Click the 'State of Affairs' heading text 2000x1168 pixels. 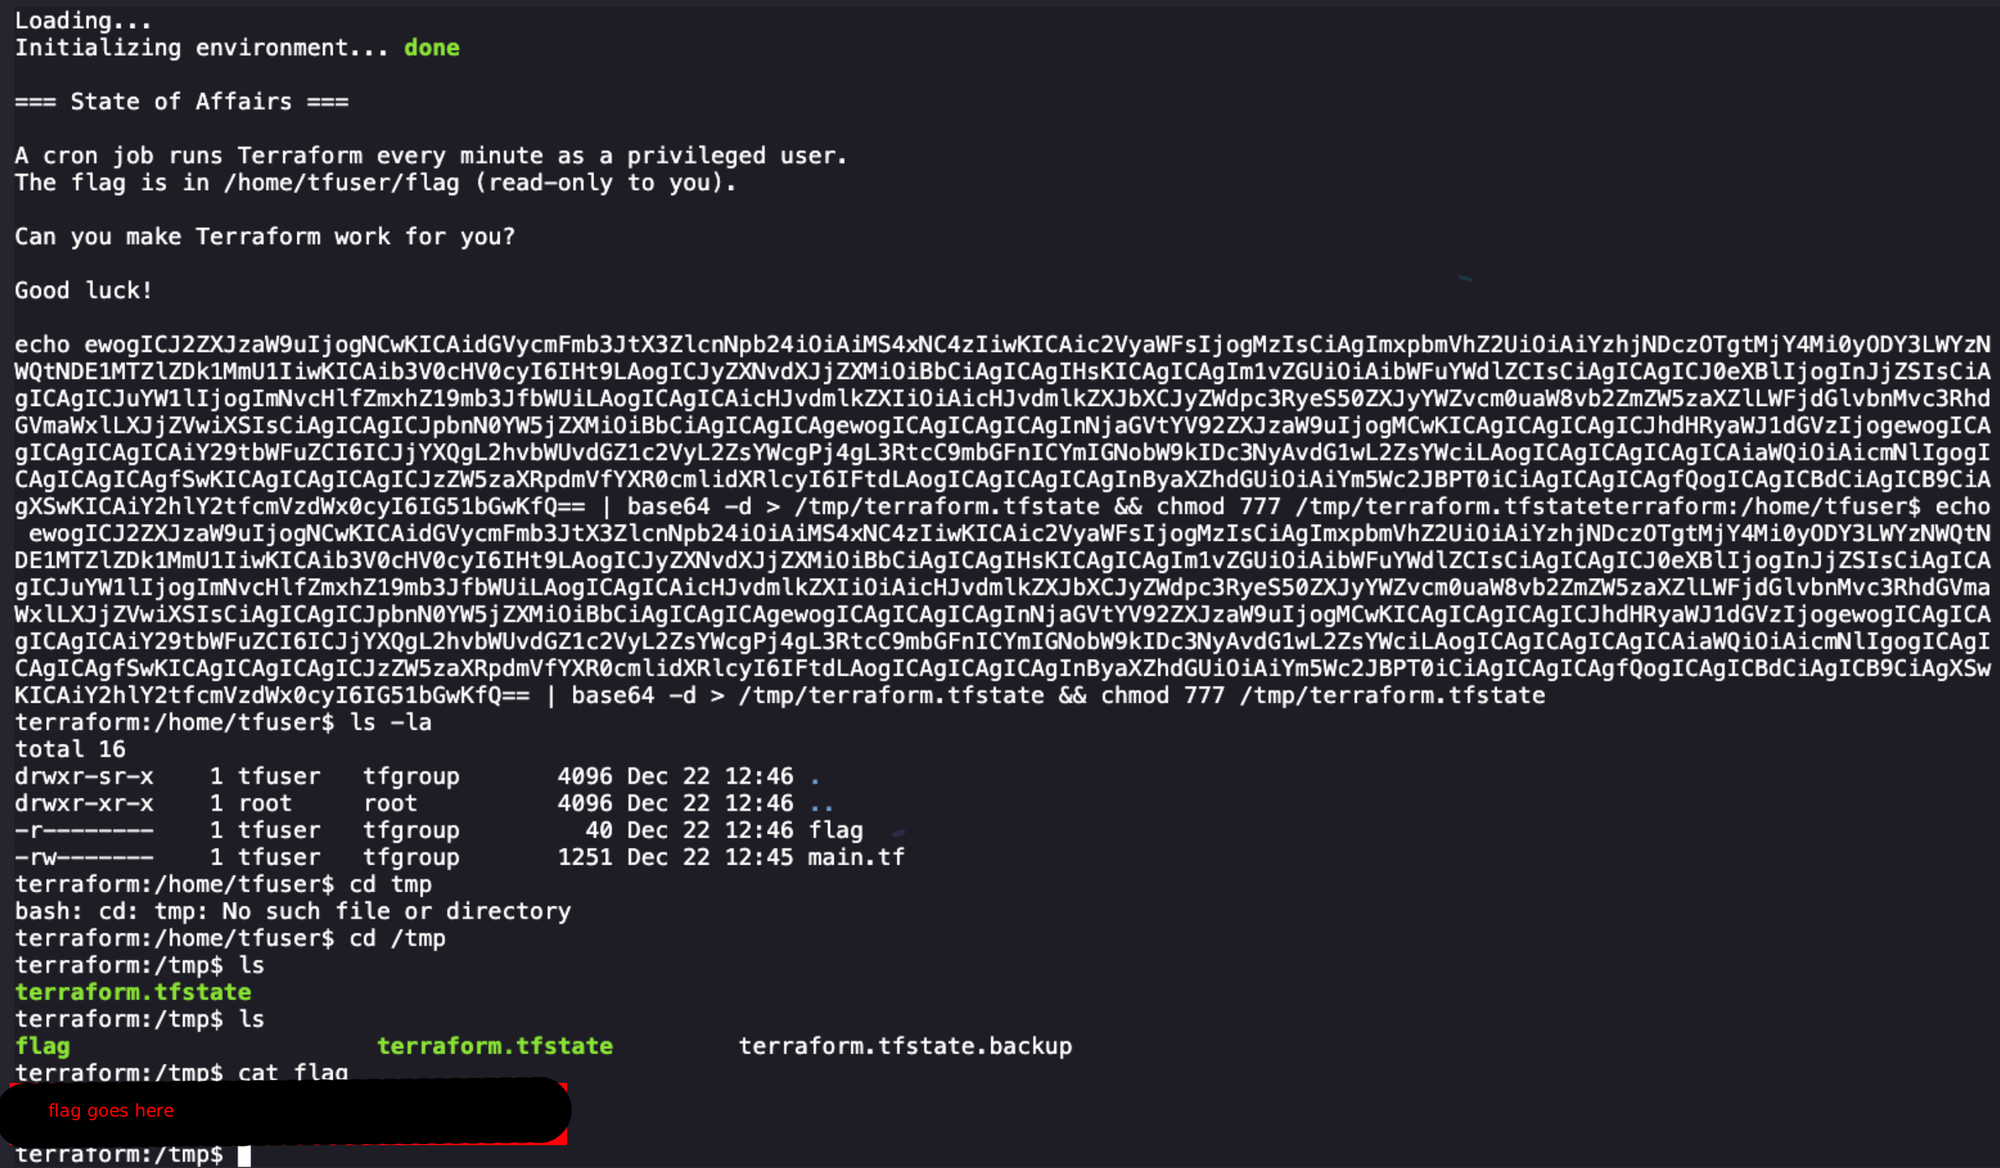[181, 102]
